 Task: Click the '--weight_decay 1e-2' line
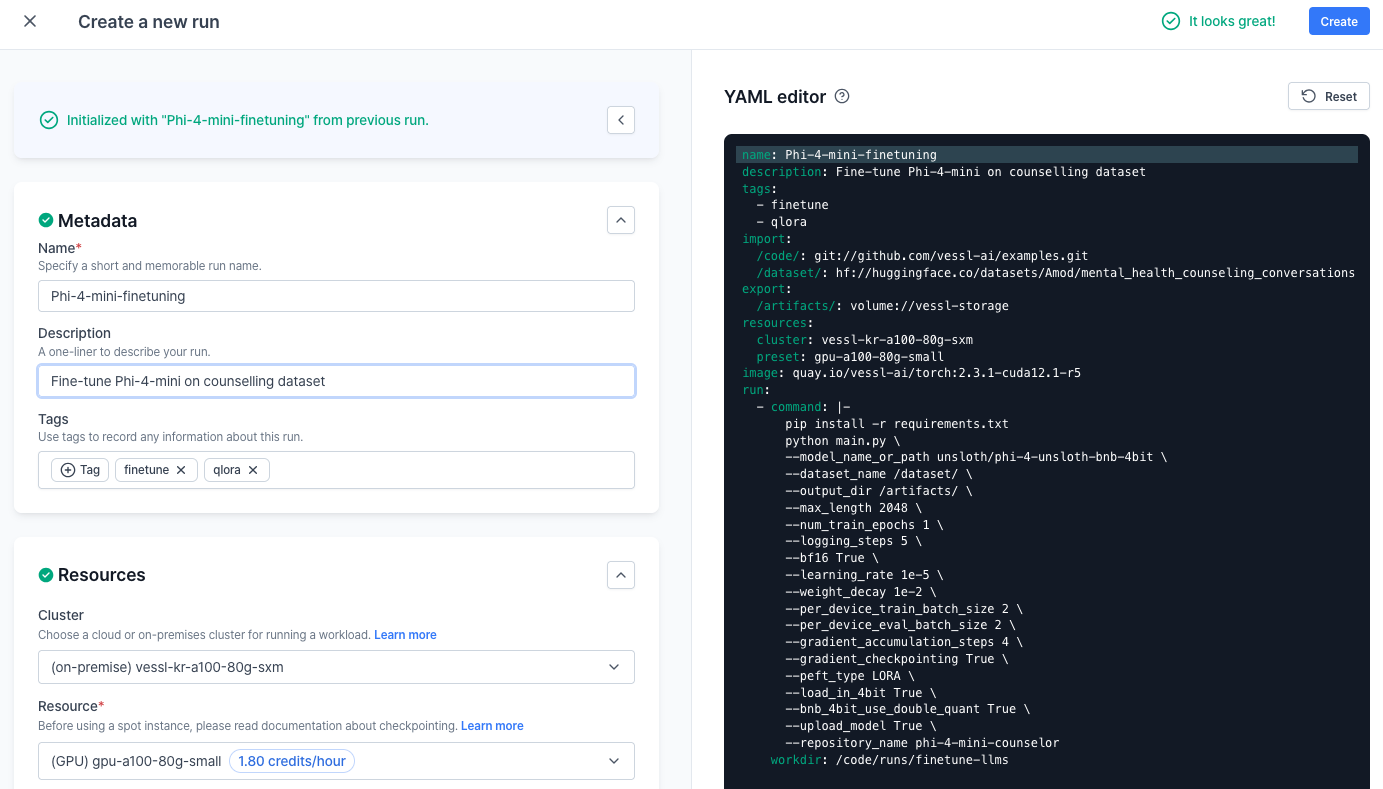860,592
